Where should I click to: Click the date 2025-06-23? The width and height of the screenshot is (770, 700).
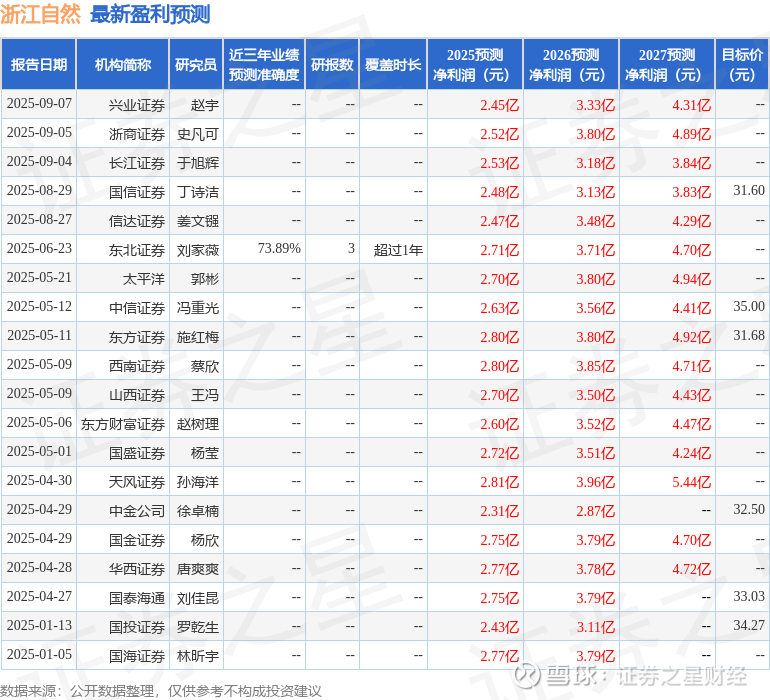click(x=39, y=249)
